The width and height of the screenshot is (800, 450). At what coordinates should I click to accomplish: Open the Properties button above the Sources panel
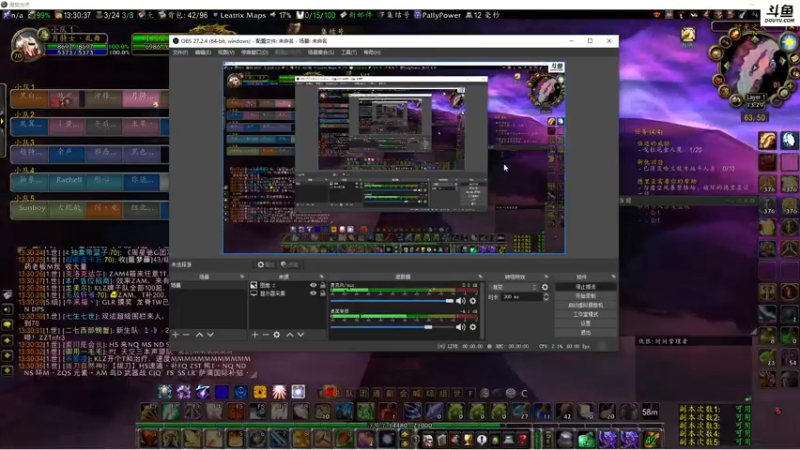266,265
